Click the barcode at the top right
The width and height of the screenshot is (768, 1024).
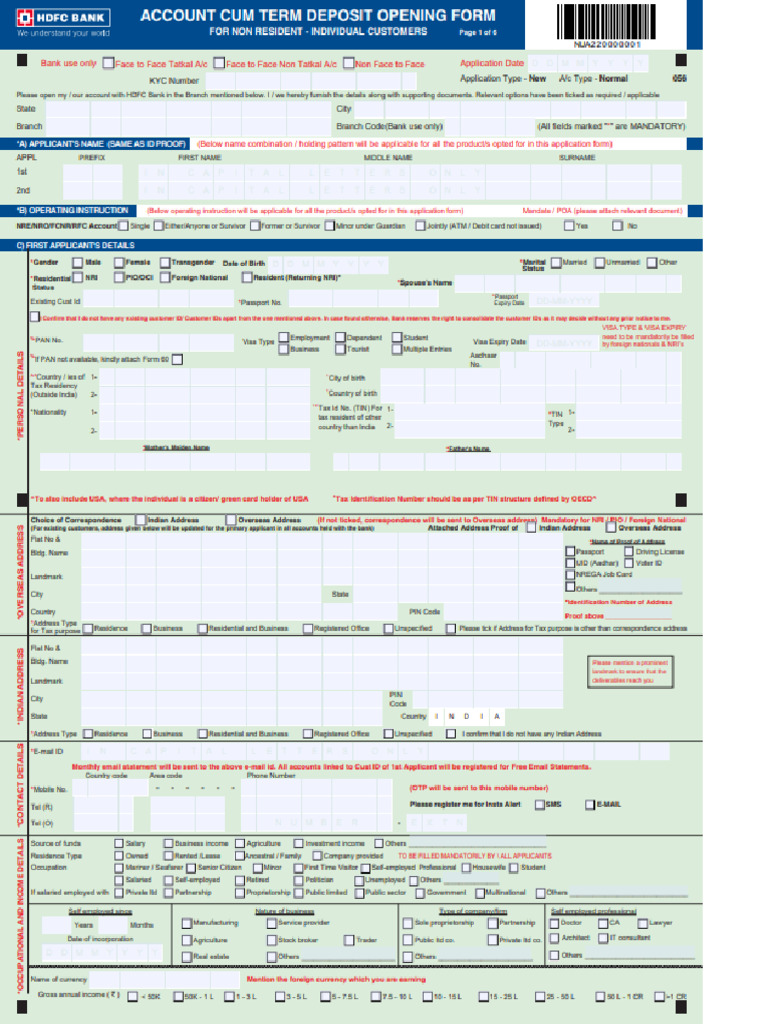coord(606,22)
